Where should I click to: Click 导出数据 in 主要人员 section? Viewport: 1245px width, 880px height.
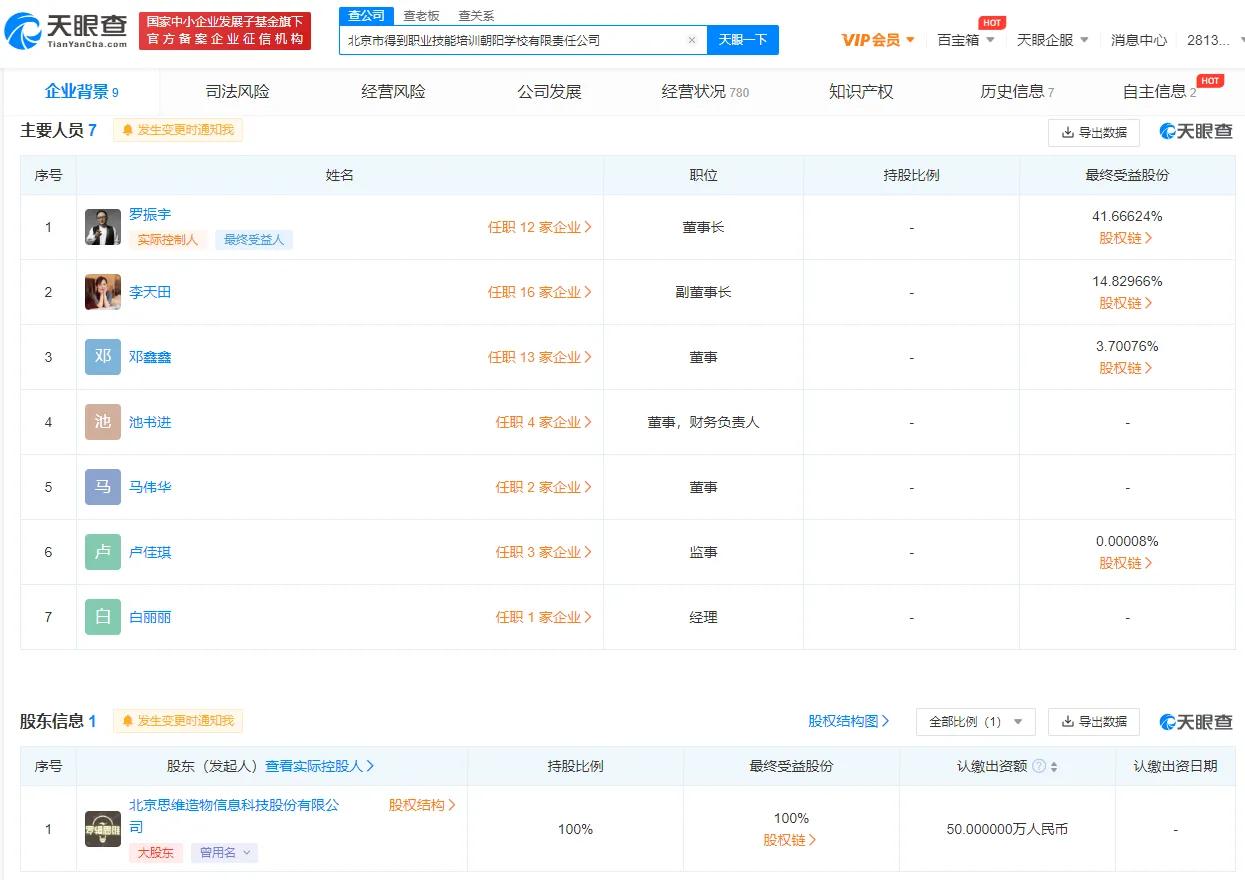(1094, 132)
